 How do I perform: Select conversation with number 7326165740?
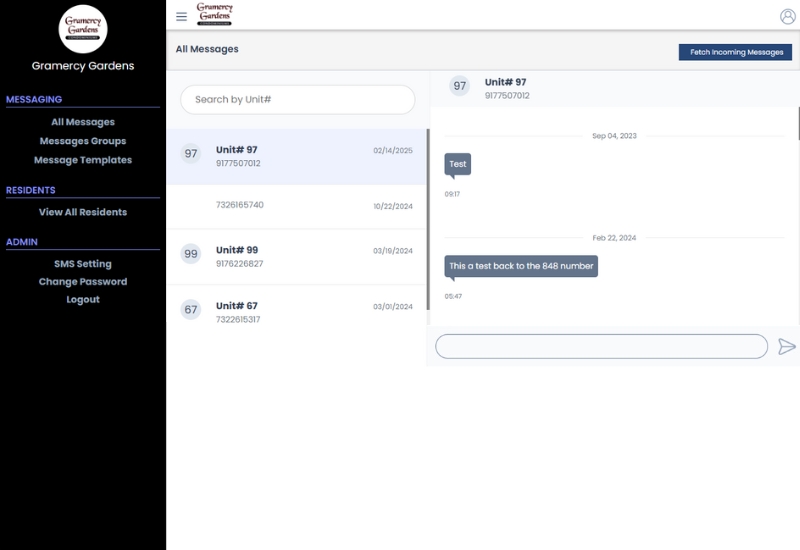(x=296, y=205)
